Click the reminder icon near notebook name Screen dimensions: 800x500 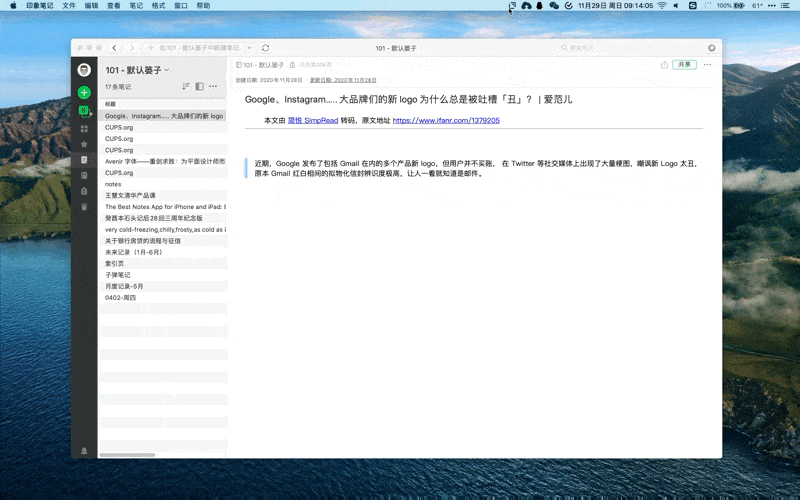pos(292,65)
